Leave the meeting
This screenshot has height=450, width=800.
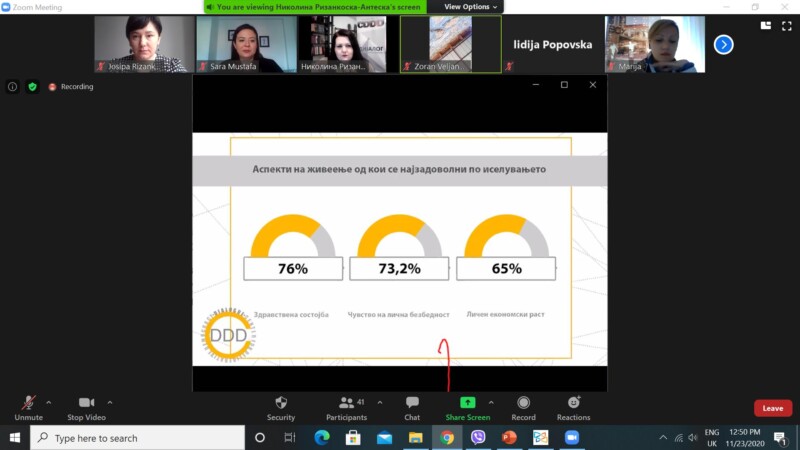click(772, 408)
